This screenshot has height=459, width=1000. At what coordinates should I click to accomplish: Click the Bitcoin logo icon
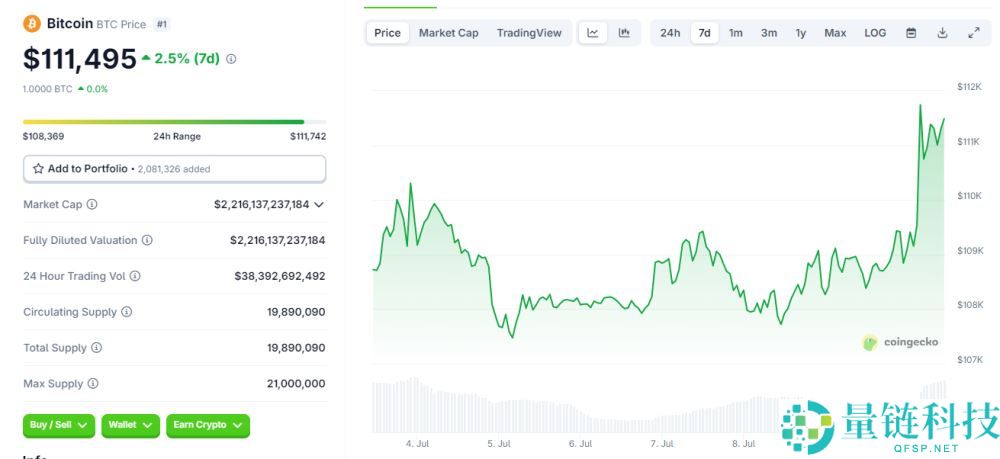(32, 23)
